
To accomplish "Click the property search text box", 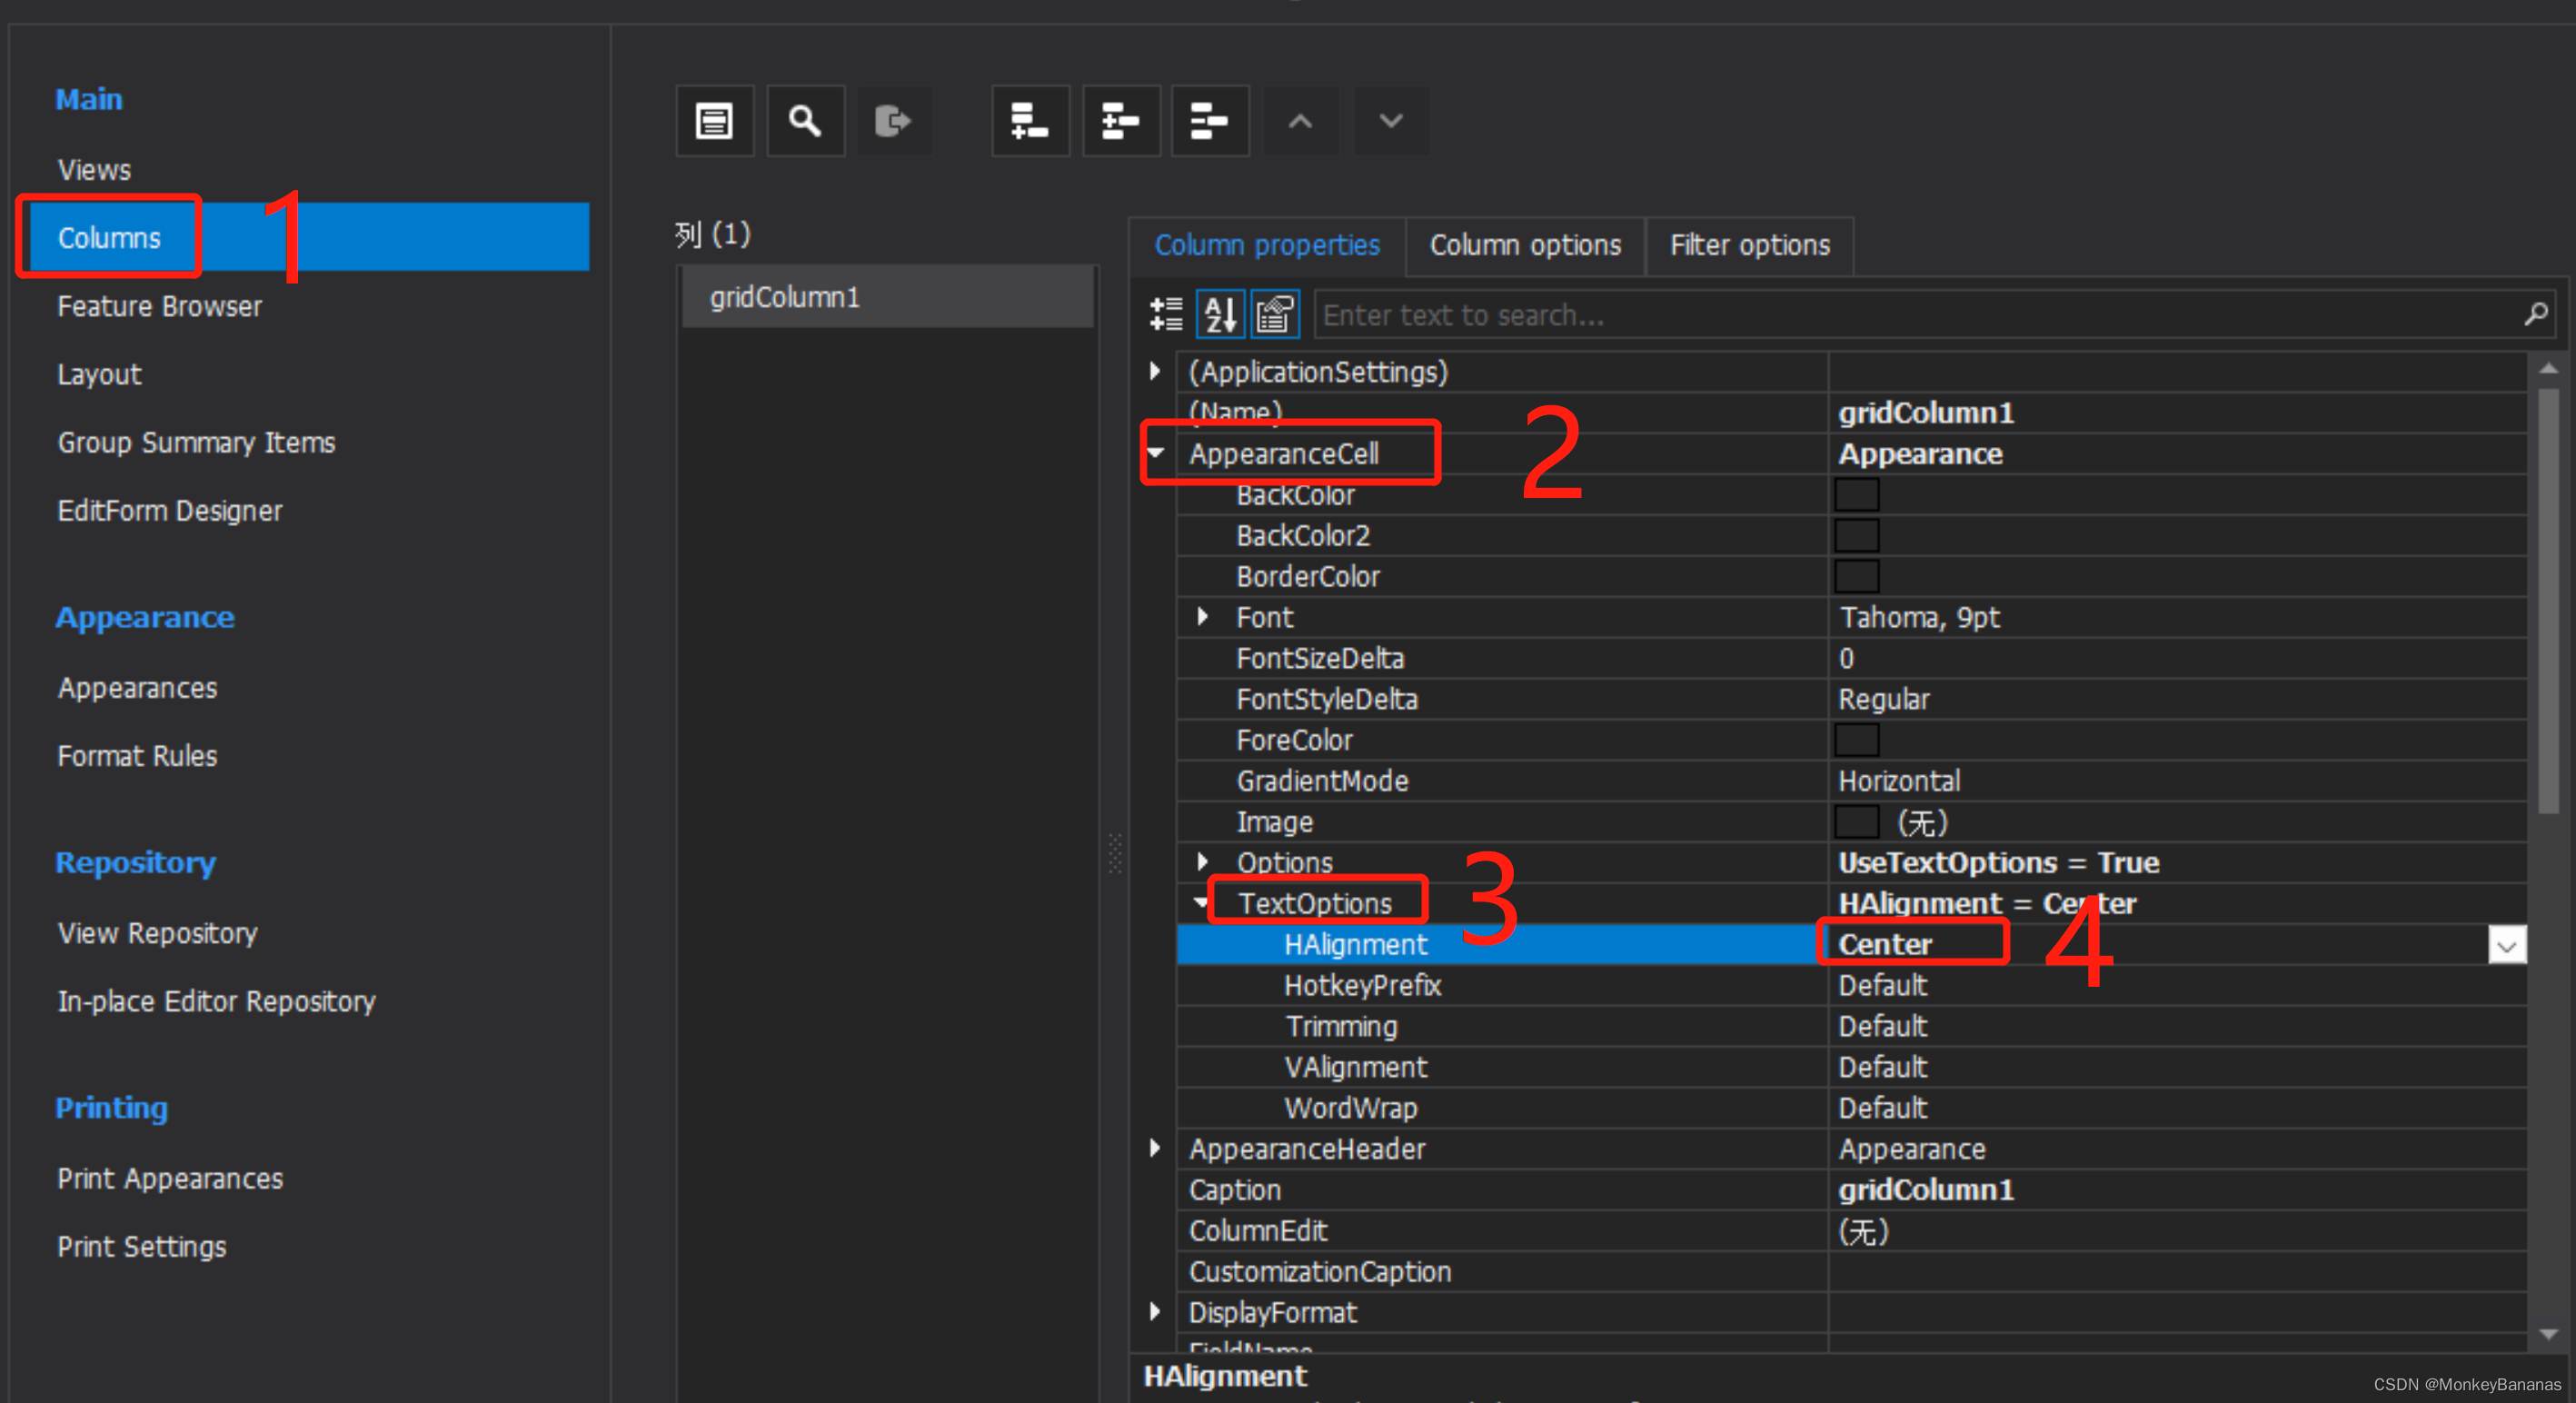I will [1900, 315].
